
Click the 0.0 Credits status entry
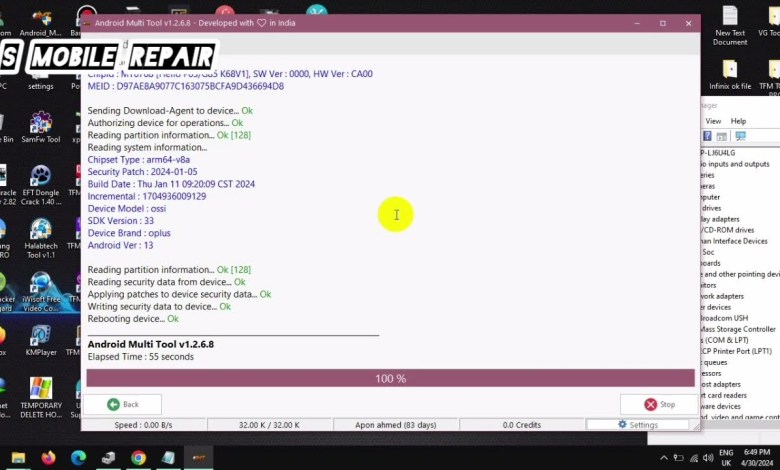(x=521, y=425)
